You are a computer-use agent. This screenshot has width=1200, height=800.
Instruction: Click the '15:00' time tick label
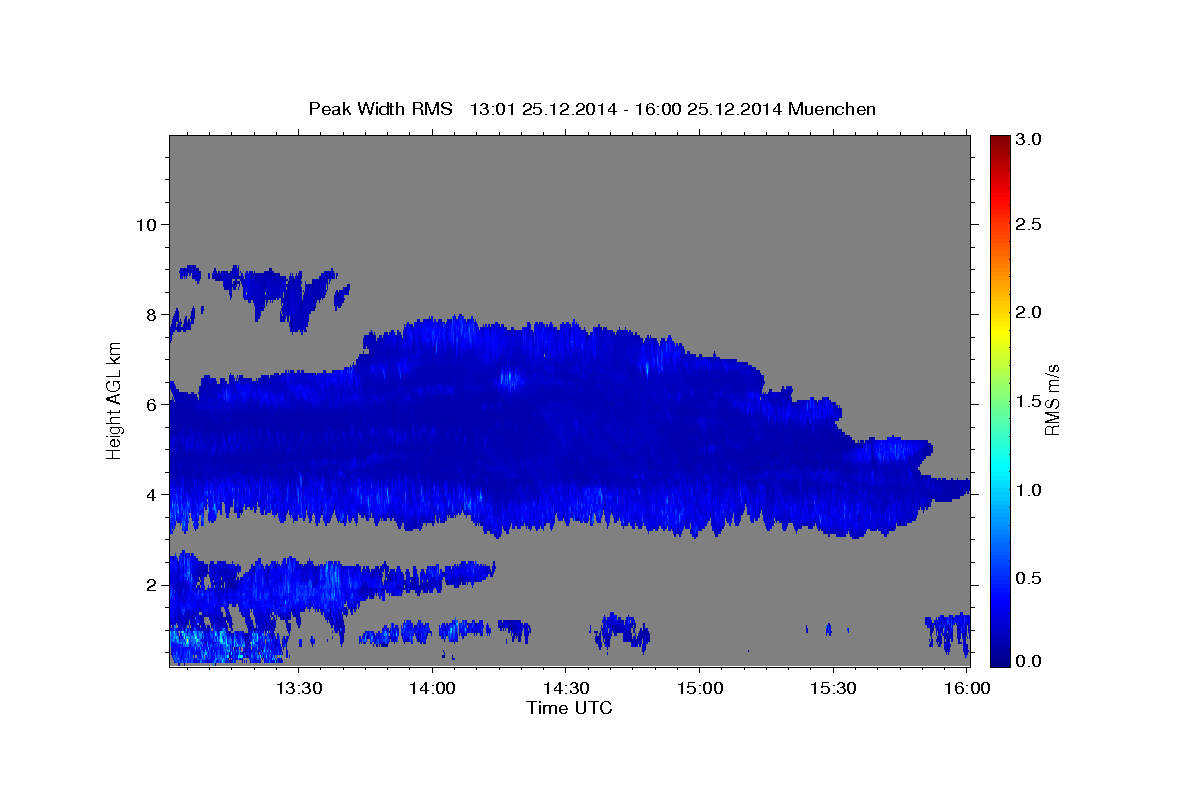(699, 689)
